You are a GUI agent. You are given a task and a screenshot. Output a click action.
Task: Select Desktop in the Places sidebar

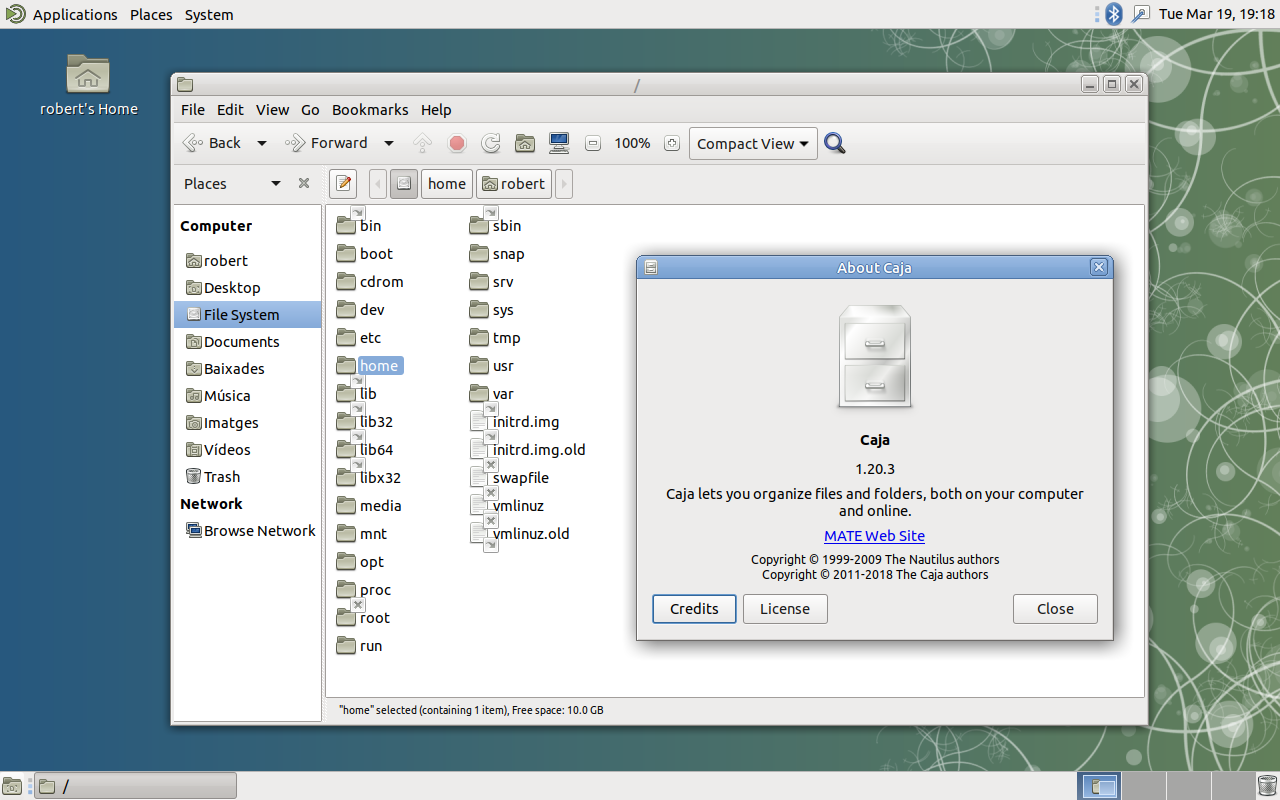[x=247, y=288]
